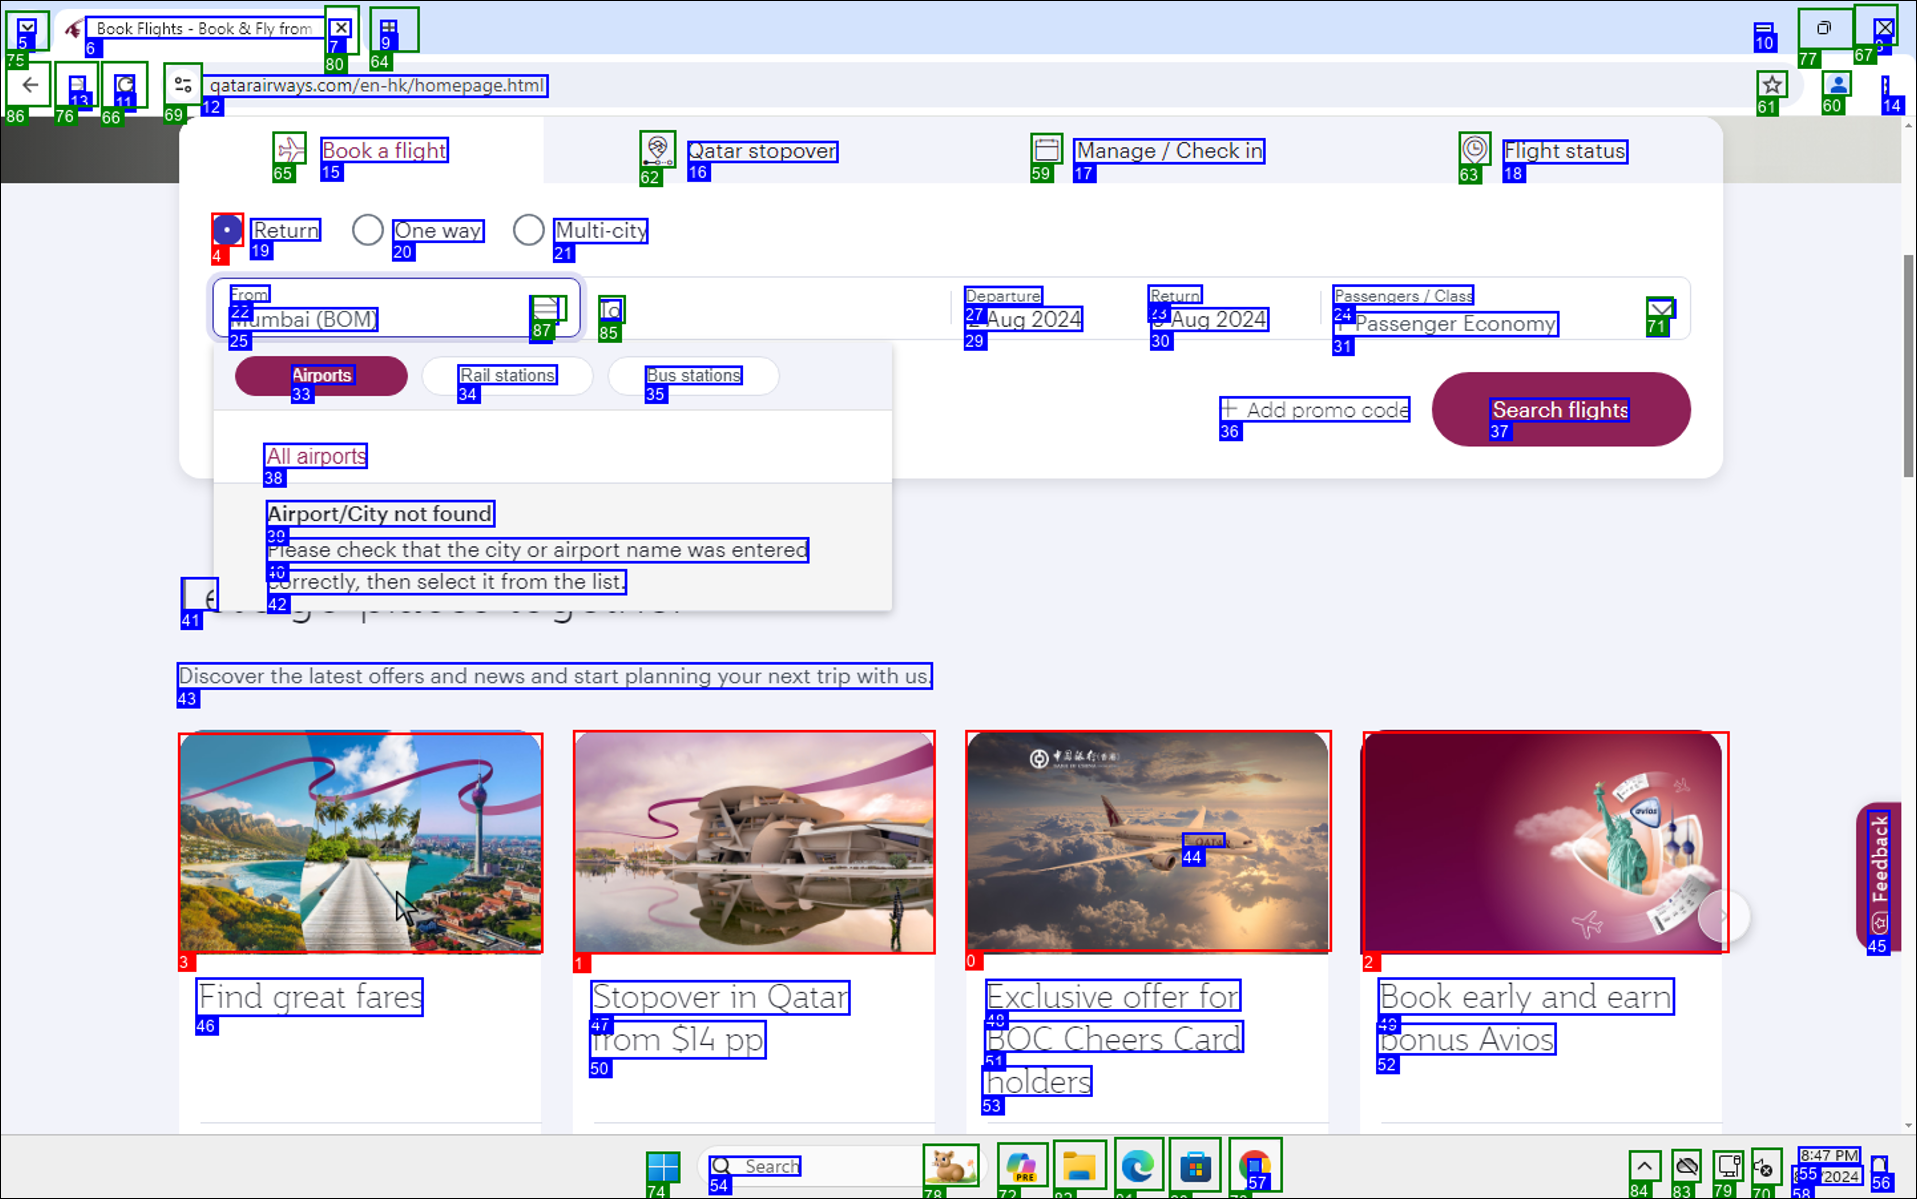Click the Search flights button
Image resolution: width=1917 pixels, height=1199 pixels.
[x=1561, y=410]
